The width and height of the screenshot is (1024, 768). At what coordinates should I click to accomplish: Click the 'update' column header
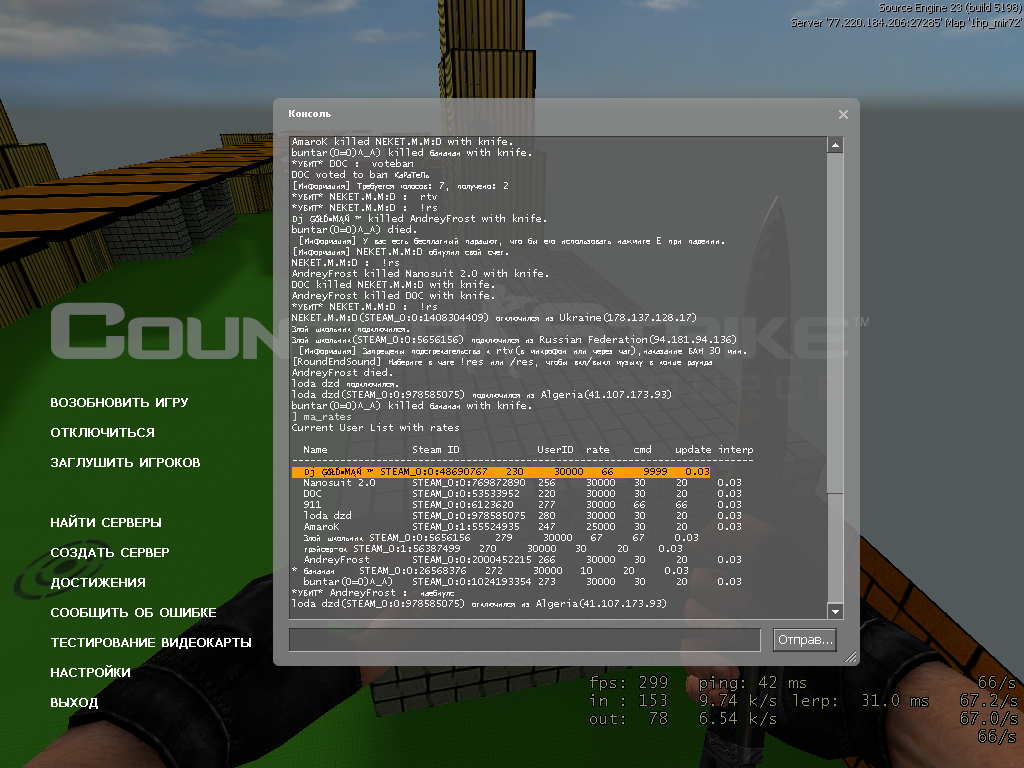693,450
